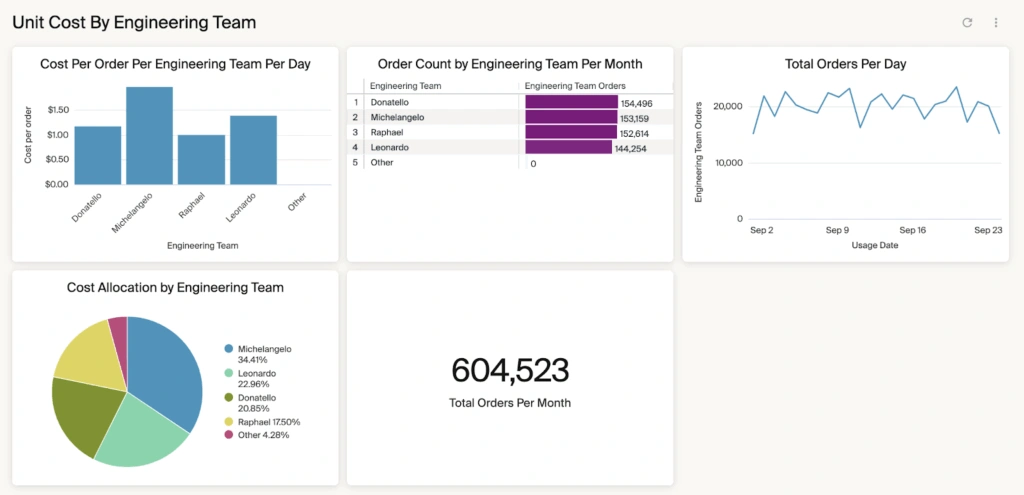
Task: Click the Michelangelo blue legend swatch
Action: (x=229, y=349)
